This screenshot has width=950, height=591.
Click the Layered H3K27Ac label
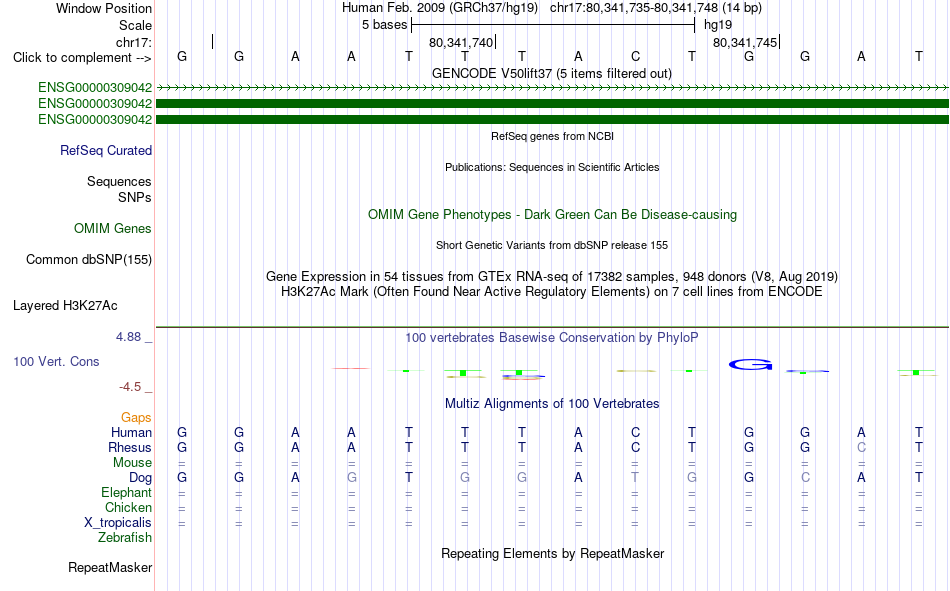click(65, 306)
